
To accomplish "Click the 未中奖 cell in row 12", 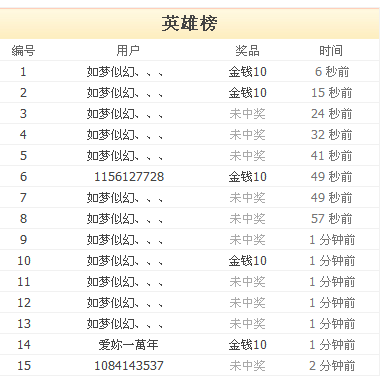I will pyautogui.click(x=247, y=303).
